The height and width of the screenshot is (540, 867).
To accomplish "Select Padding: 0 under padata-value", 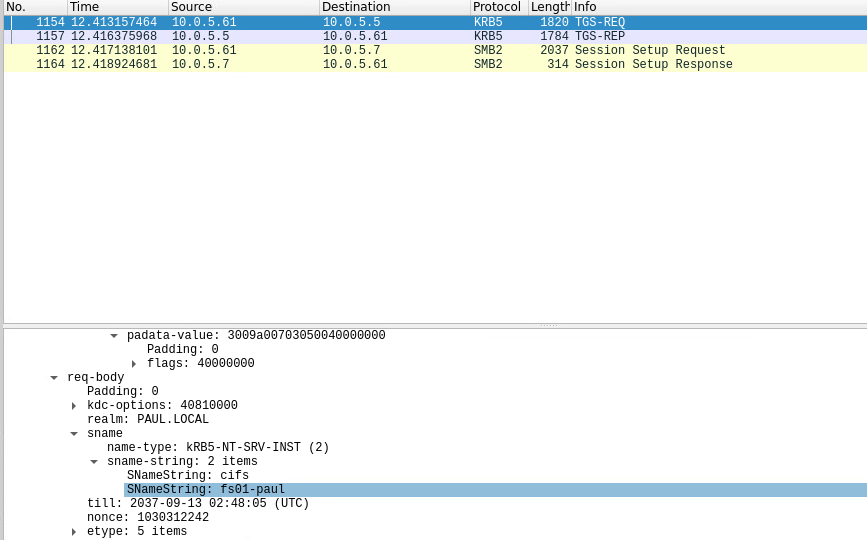I will coord(182,349).
